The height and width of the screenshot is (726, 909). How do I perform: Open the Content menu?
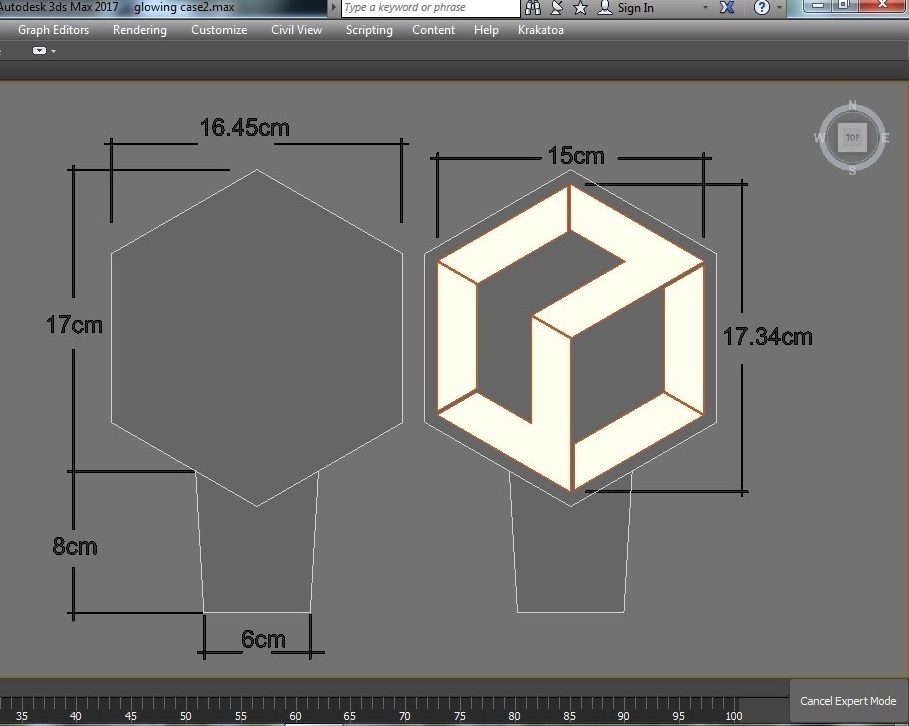point(433,30)
